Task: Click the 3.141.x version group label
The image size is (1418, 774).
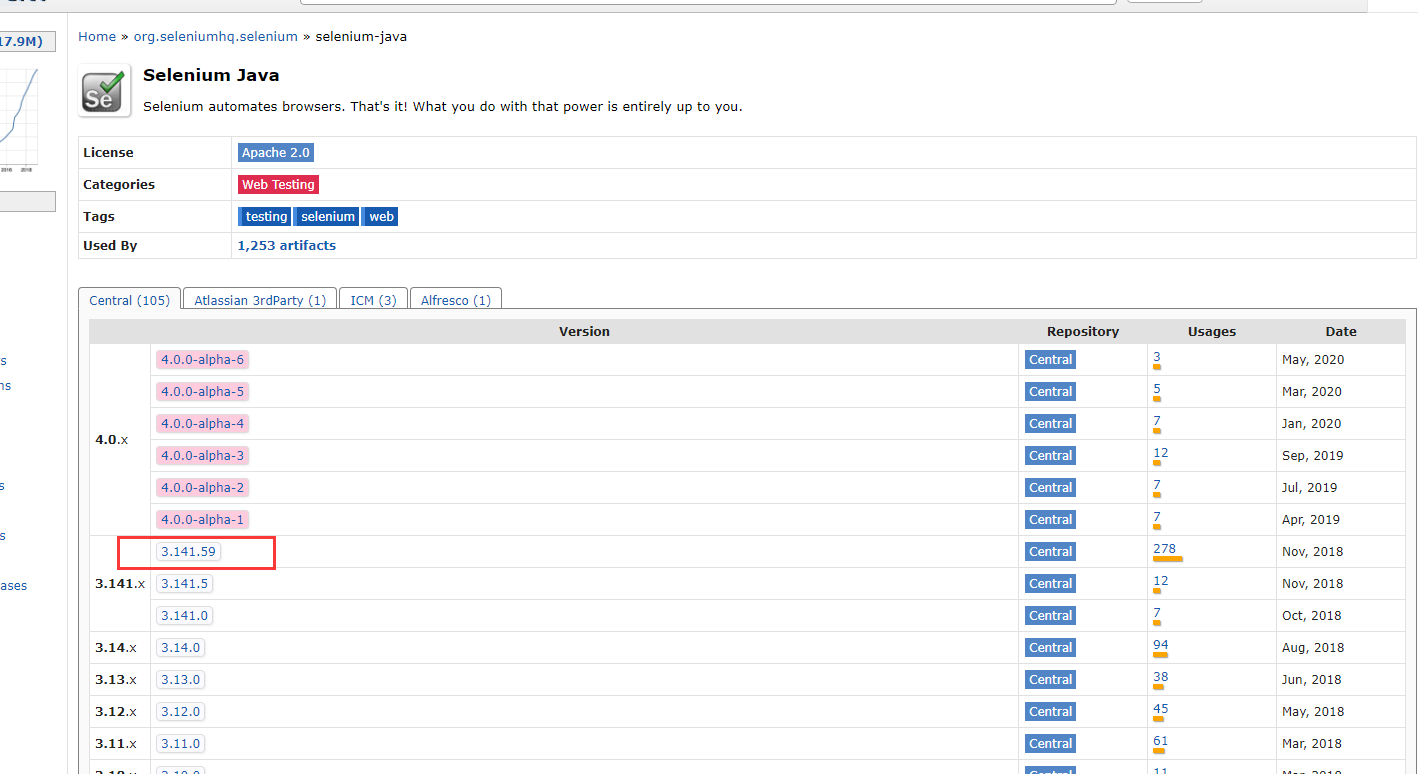Action: tap(120, 584)
